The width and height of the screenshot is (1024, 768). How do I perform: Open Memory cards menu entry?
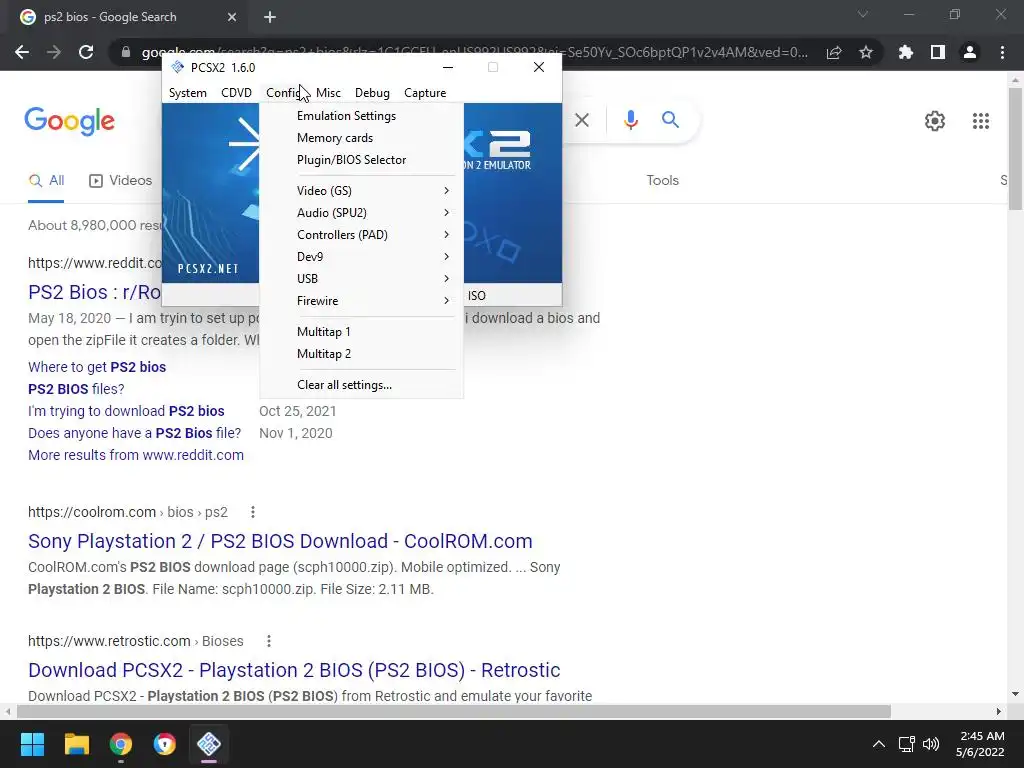pos(361,138)
